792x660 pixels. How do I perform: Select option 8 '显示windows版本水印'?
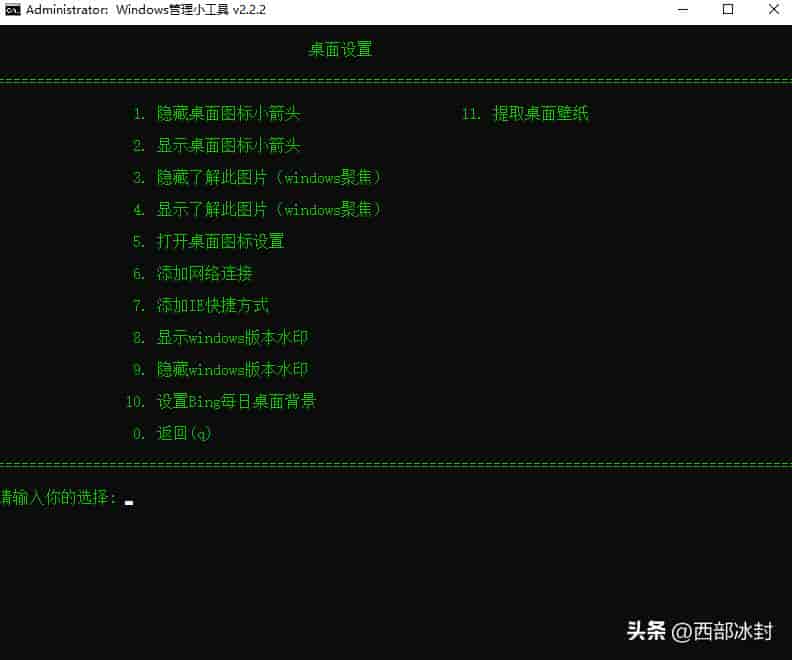coord(220,337)
